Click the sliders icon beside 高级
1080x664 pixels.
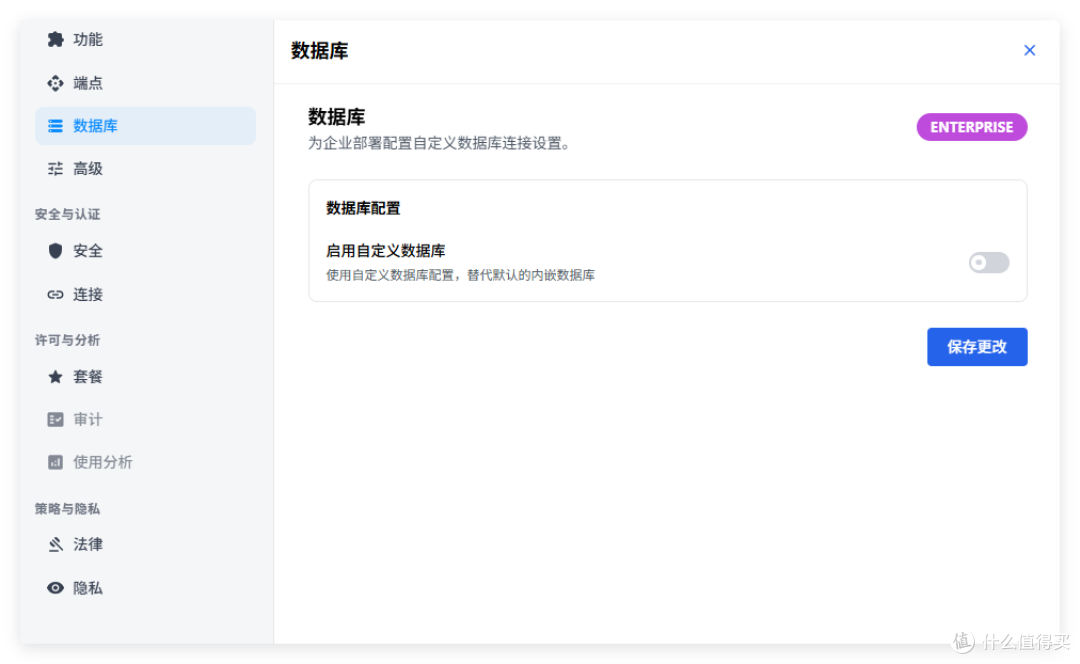click(55, 169)
